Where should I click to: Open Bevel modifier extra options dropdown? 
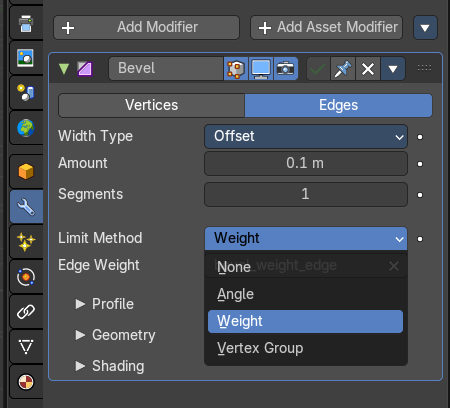click(x=393, y=69)
